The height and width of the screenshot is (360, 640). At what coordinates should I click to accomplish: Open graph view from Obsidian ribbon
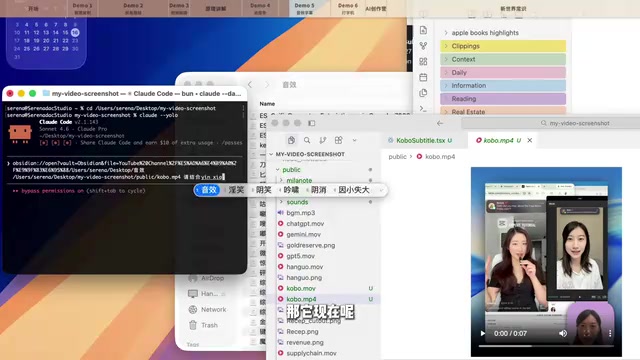coord(423,46)
